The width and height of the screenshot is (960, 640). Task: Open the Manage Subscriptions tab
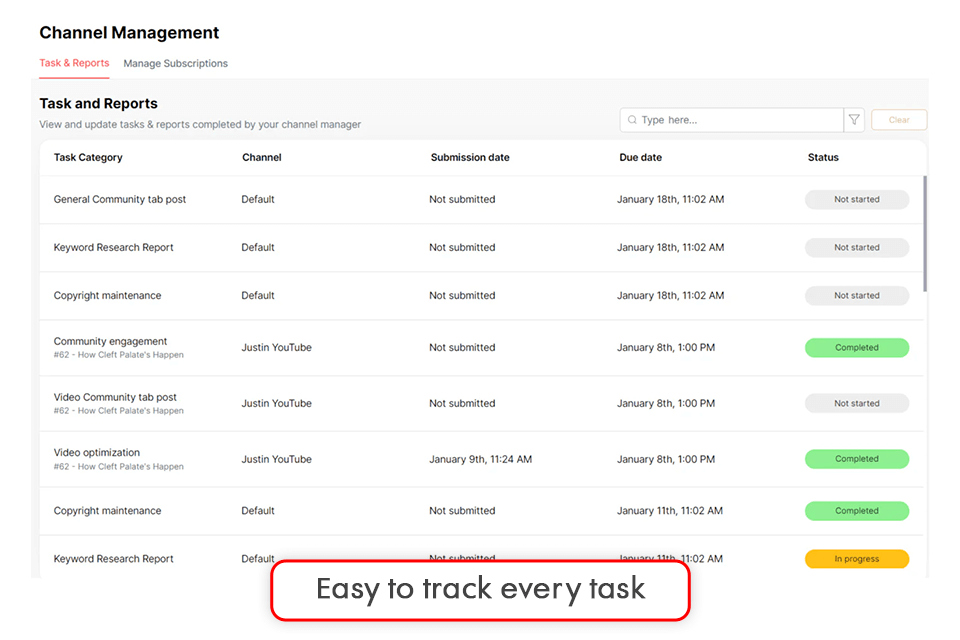coord(175,63)
